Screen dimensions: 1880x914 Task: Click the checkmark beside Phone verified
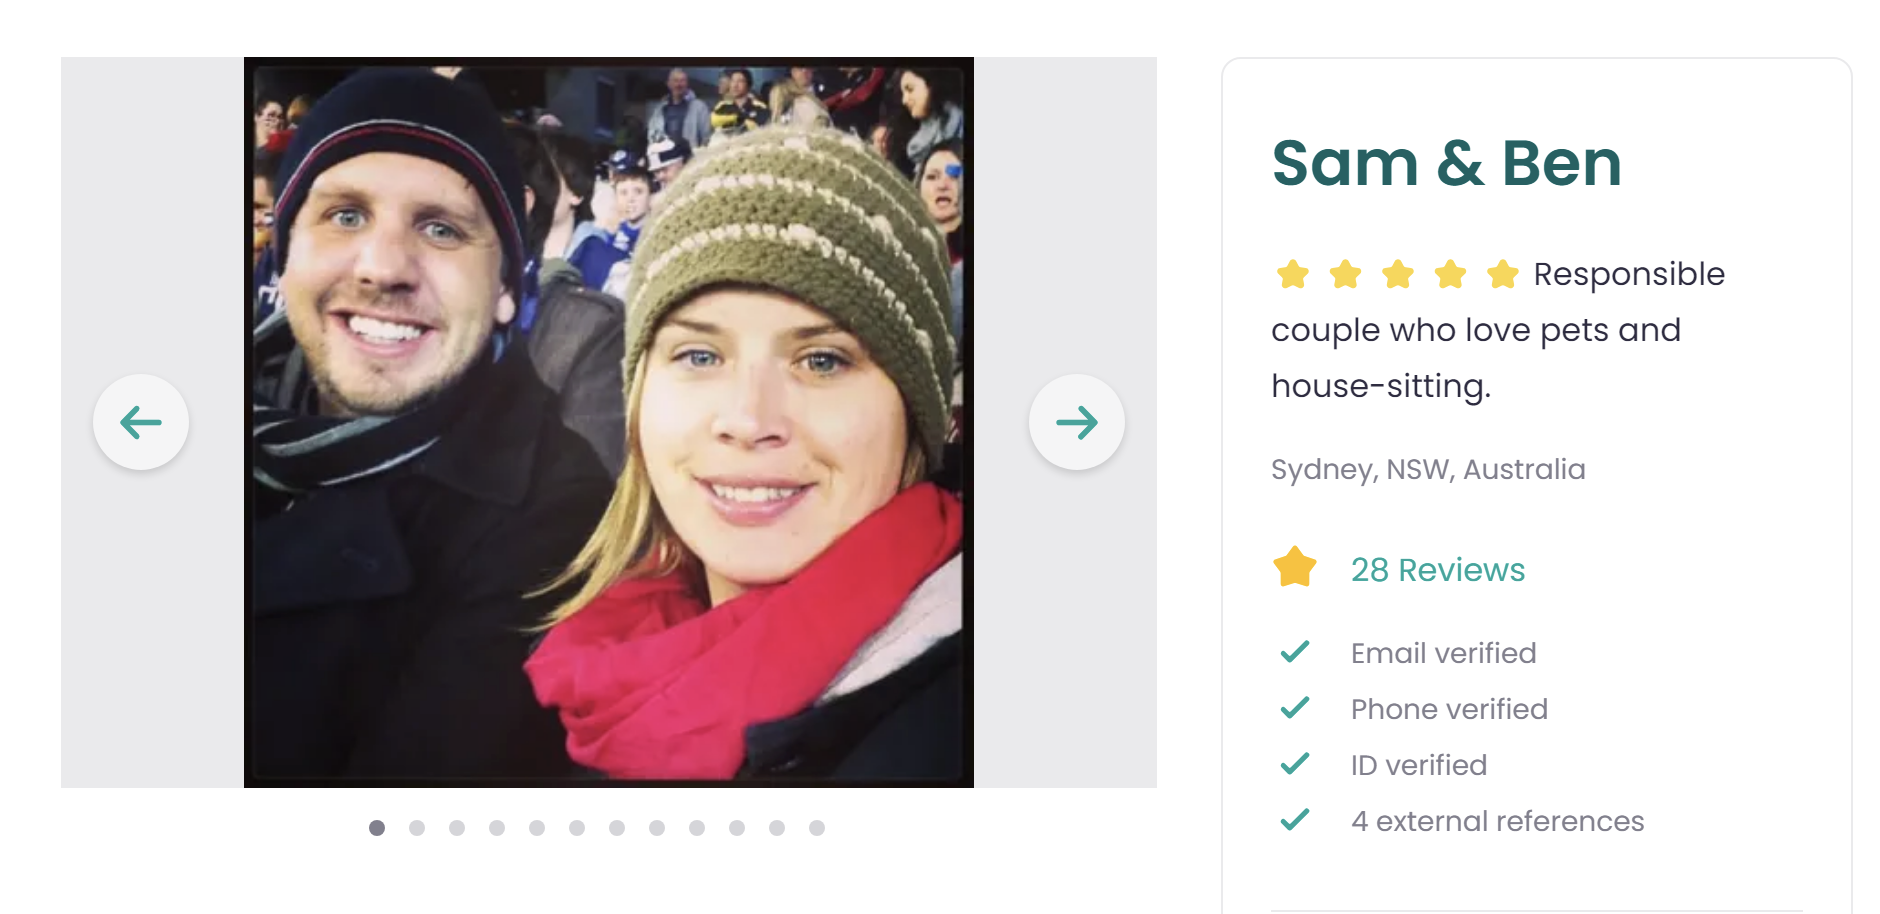point(1295,708)
